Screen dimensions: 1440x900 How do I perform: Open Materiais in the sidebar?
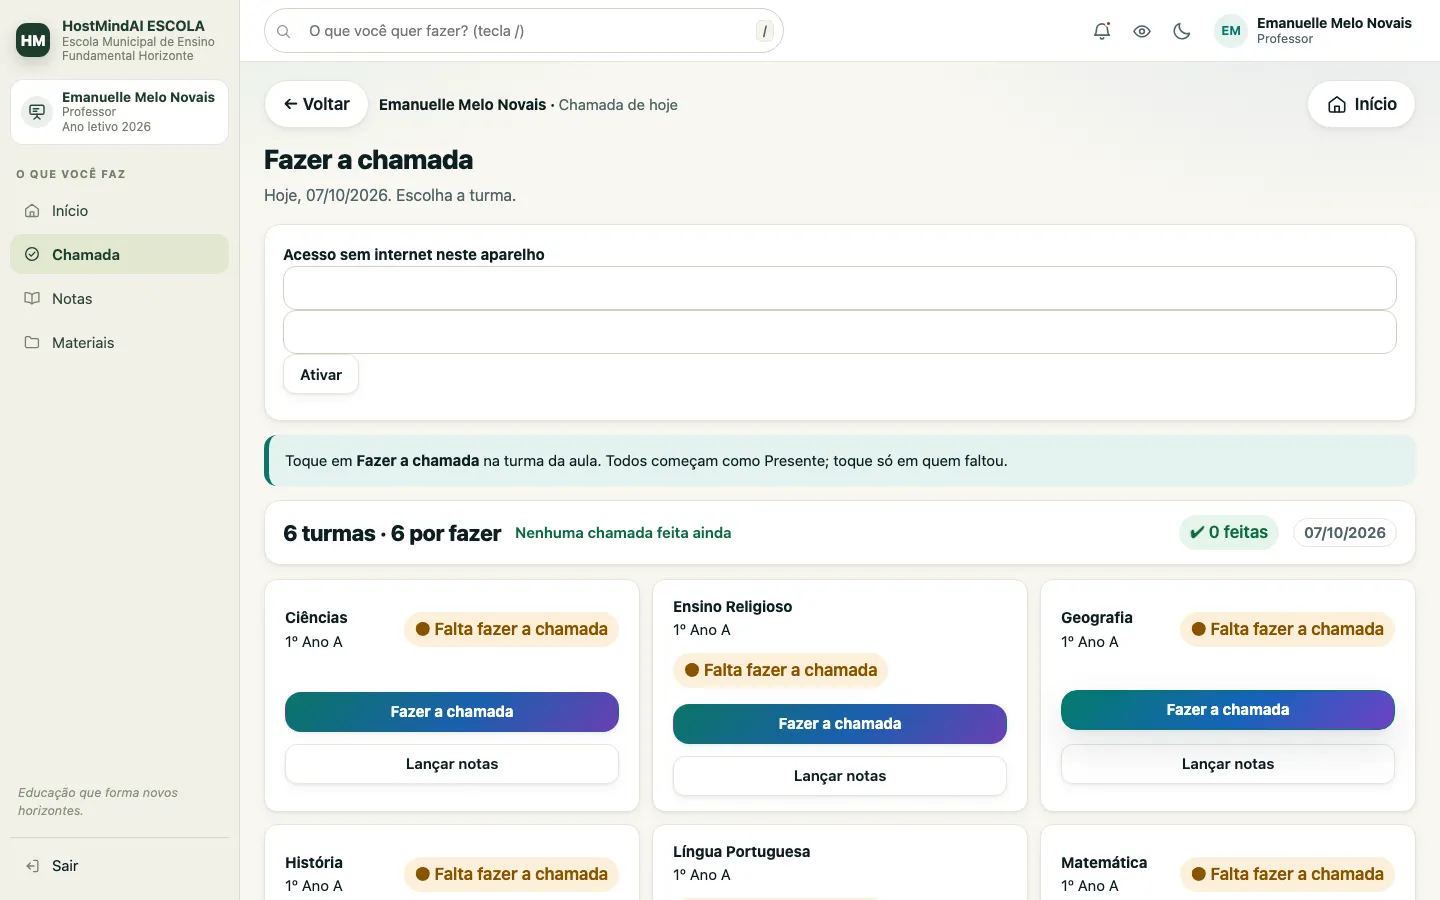pos(120,343)
